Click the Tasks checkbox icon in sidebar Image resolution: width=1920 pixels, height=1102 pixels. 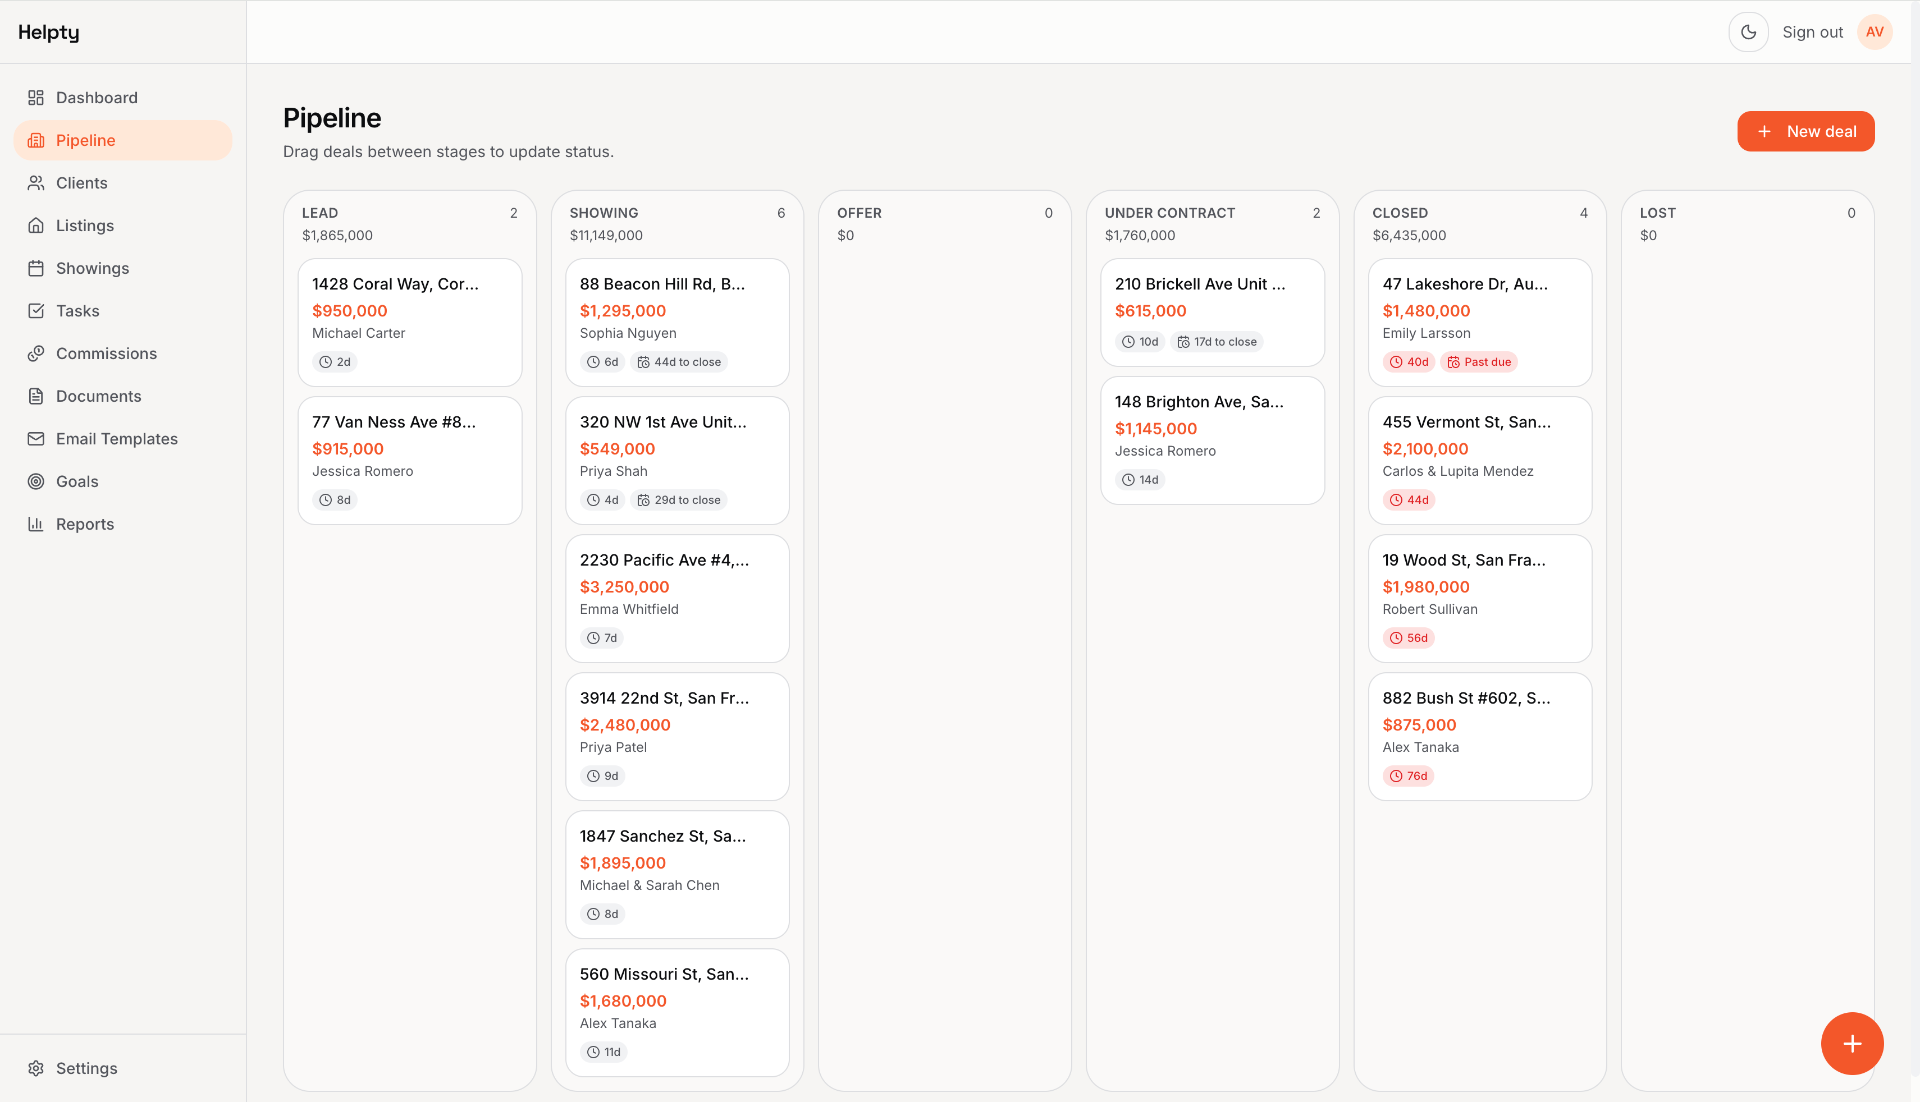point(36,311)
